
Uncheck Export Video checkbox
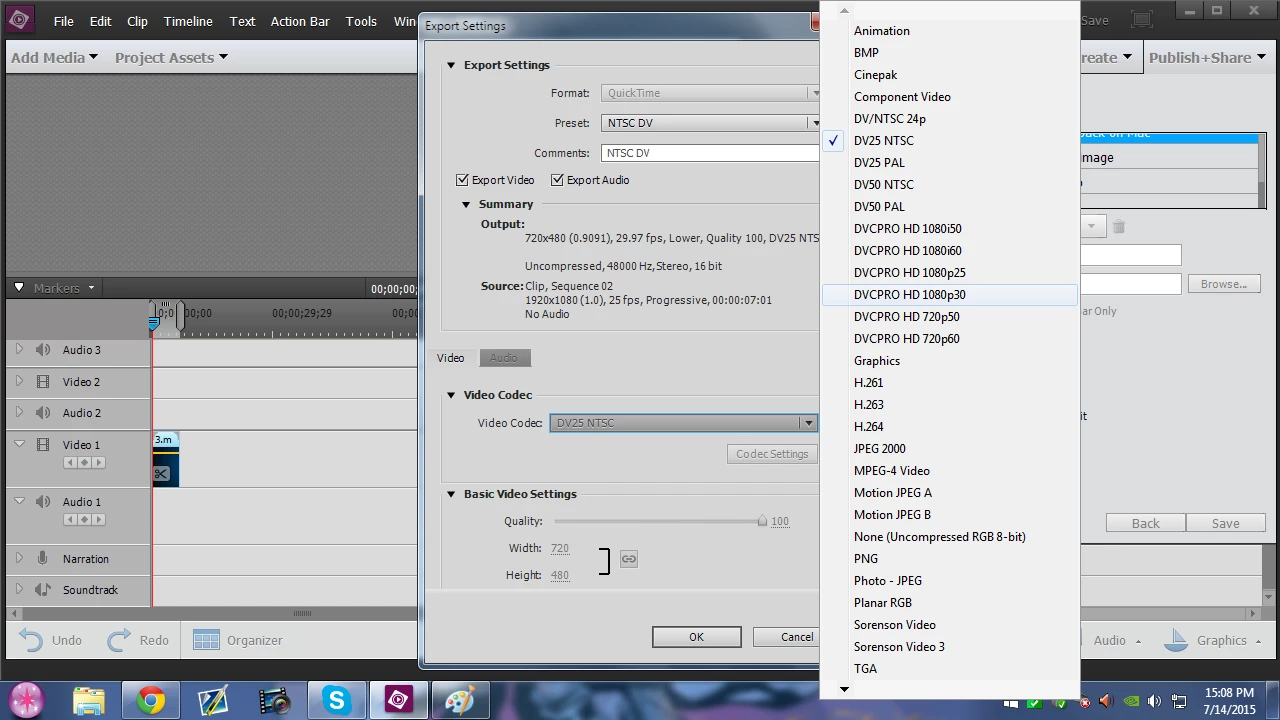coord(462,180)
